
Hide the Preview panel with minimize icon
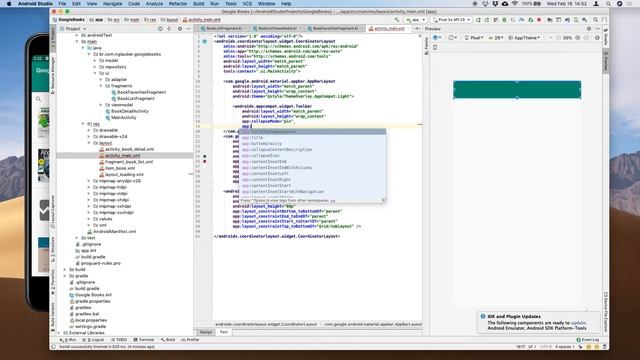pos(598,29)
